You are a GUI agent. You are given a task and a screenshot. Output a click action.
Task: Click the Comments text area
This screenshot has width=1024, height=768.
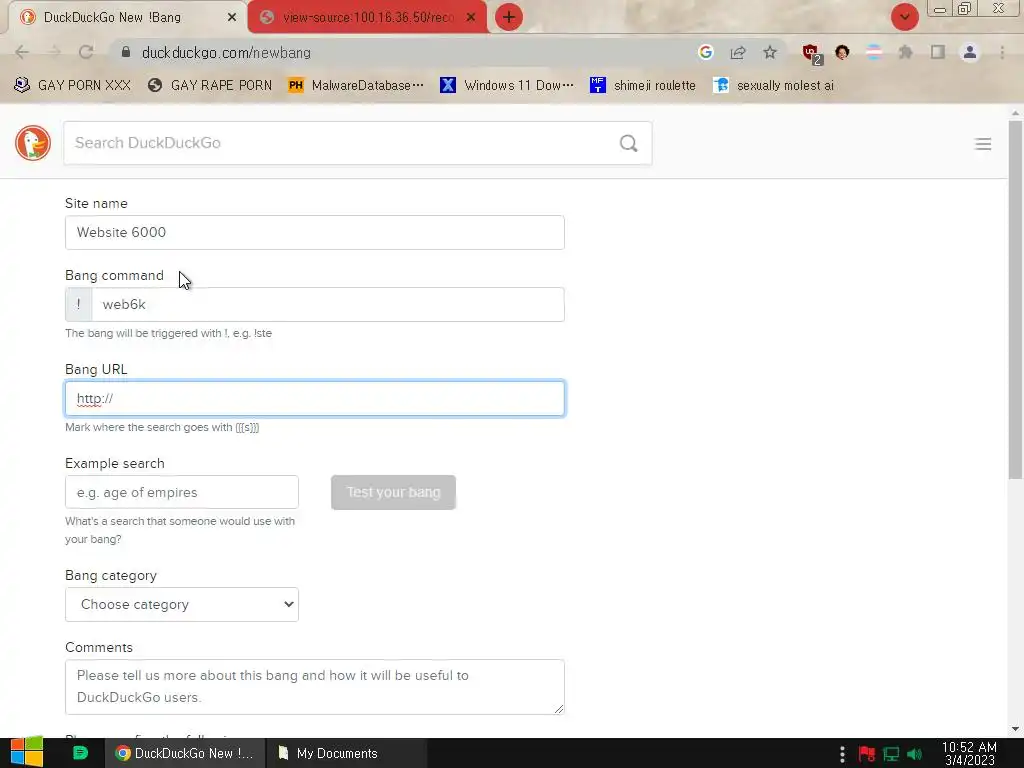315,686
